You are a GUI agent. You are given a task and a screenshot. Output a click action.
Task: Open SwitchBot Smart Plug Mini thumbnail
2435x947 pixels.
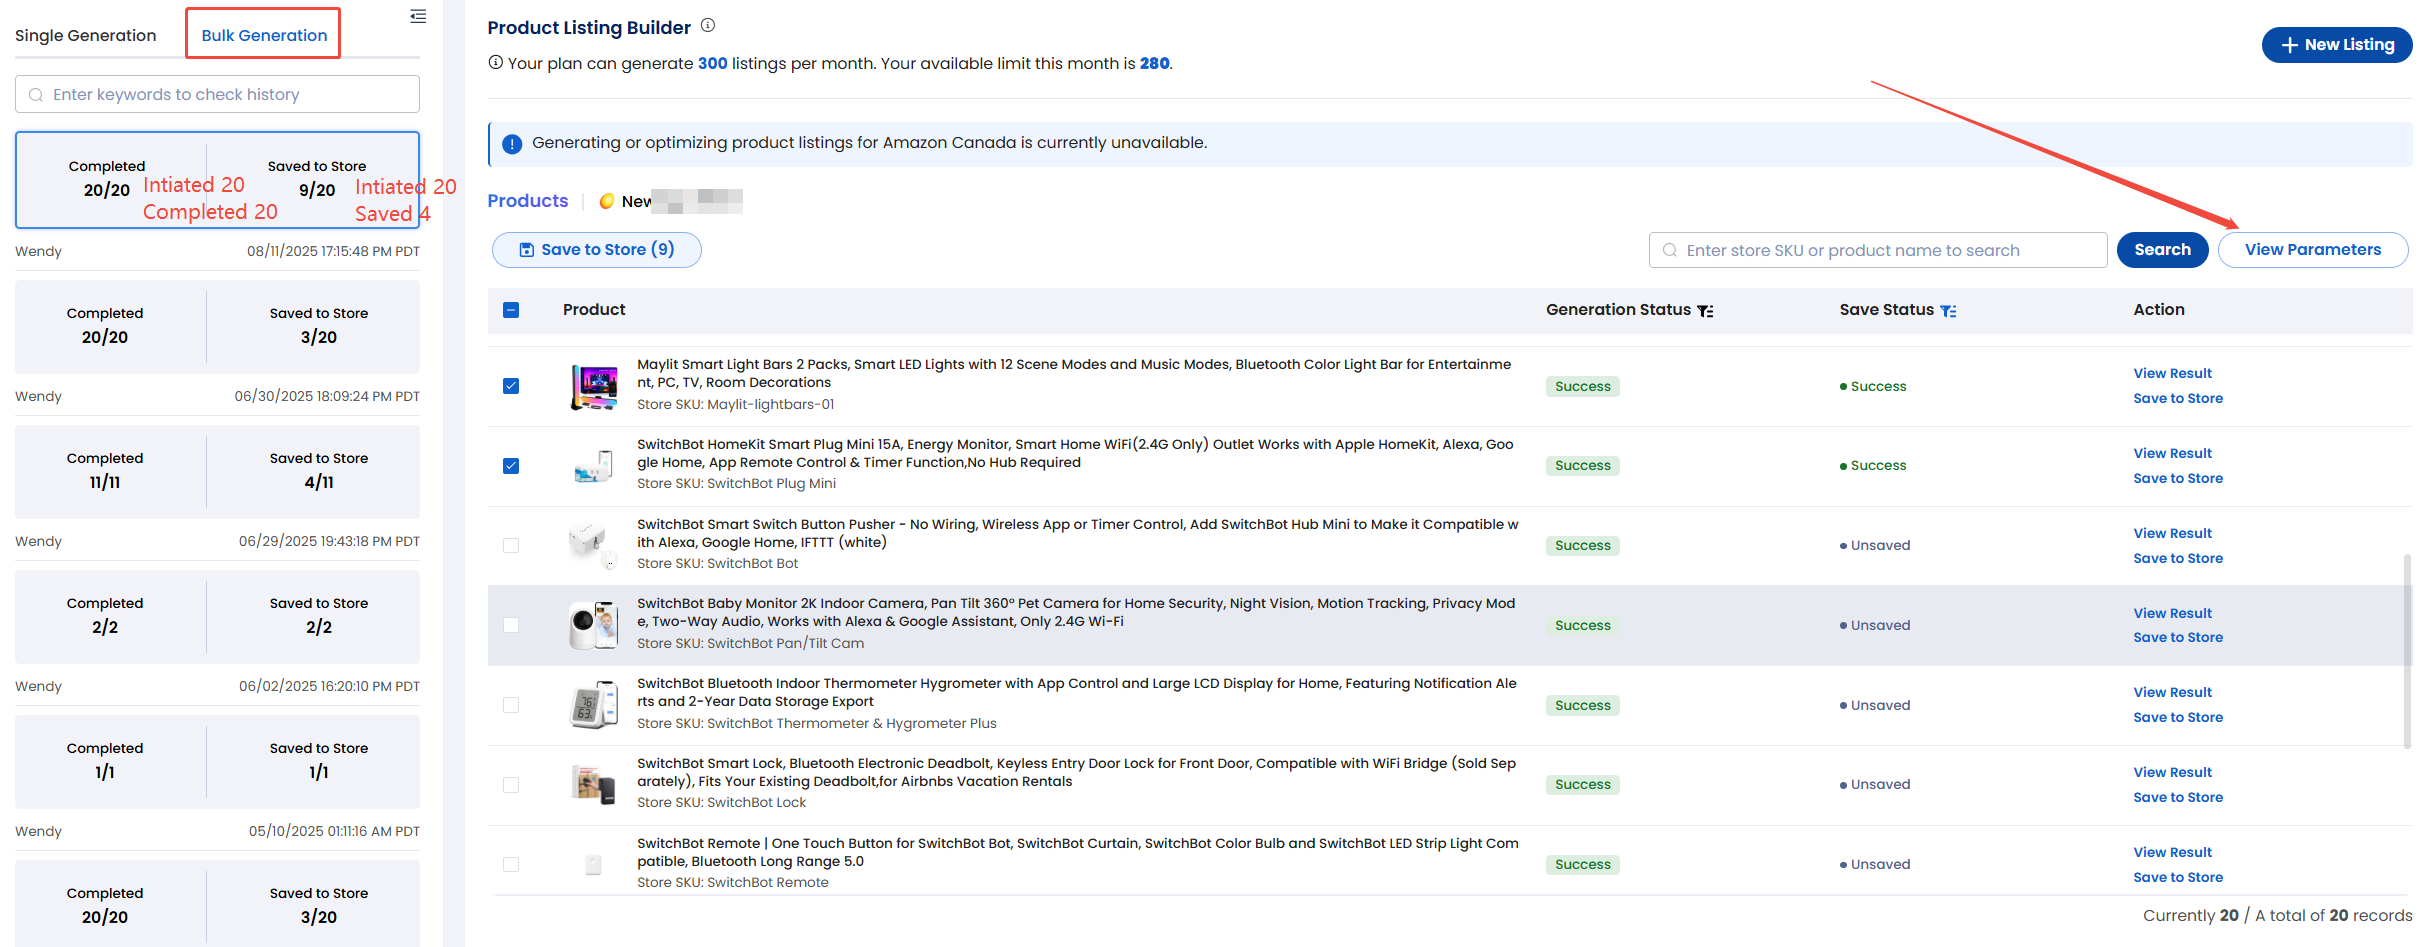[x=594, y=467]
